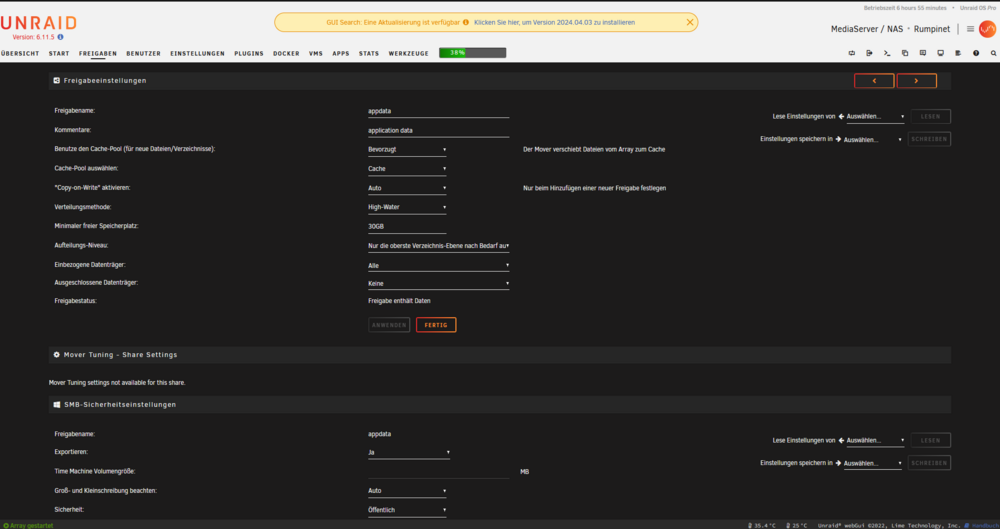Expand the High-Water Verteilungsmethode dropdown
1000x529 pixels.
click(x=407, y=207)
